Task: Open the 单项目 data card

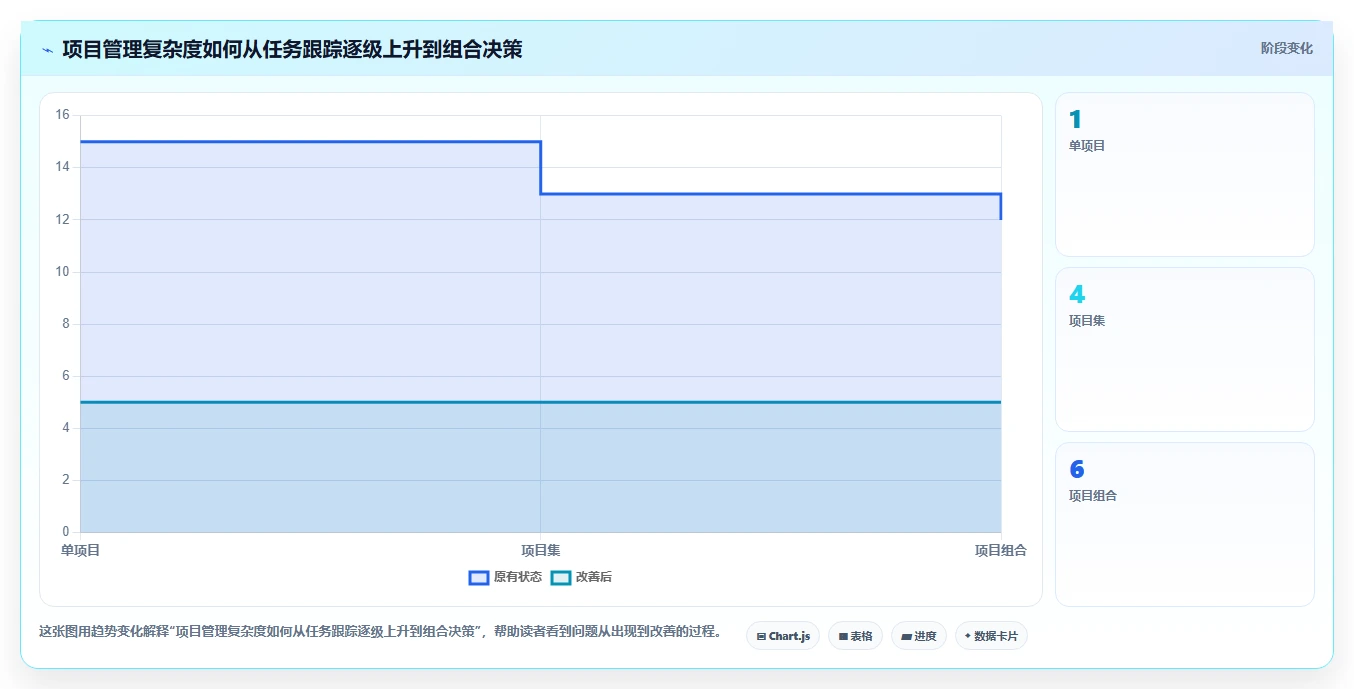Action: 1184,174
